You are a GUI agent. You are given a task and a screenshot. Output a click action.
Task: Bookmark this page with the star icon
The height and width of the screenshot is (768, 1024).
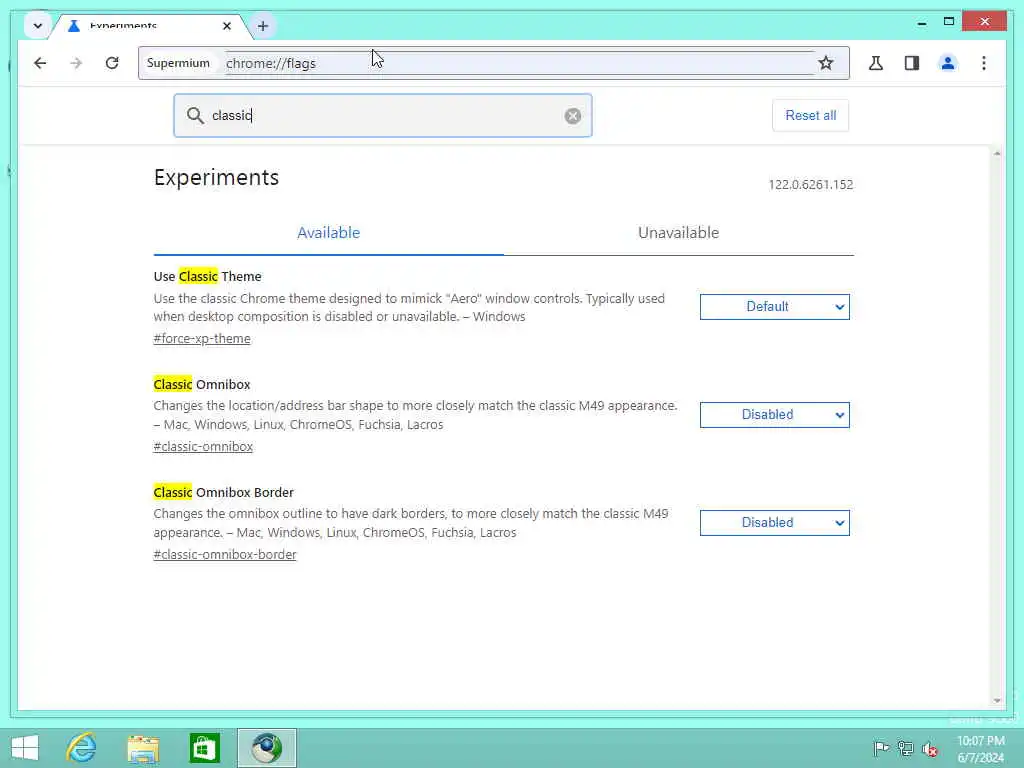(825, 63)
